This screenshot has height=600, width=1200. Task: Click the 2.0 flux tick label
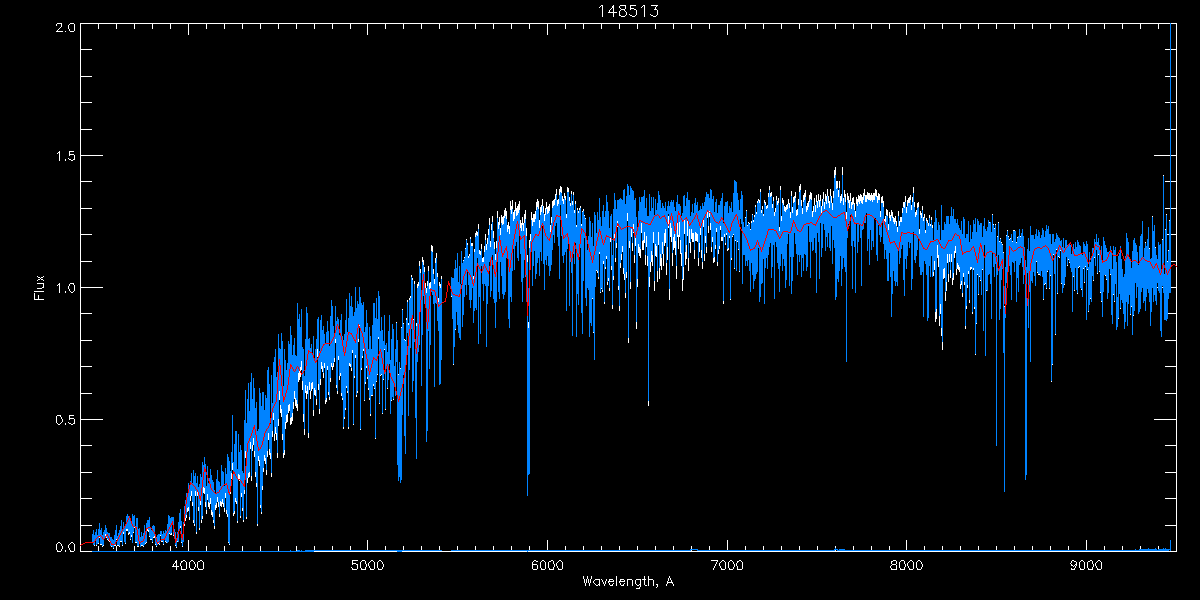(x=64, y=28)
